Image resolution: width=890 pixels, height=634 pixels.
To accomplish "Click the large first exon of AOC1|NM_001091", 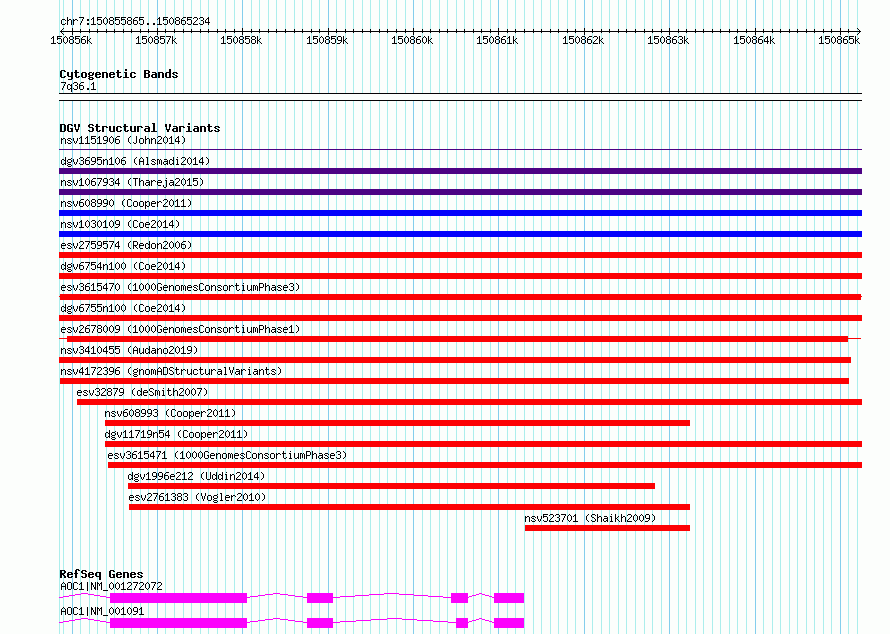I will [178, 623].
